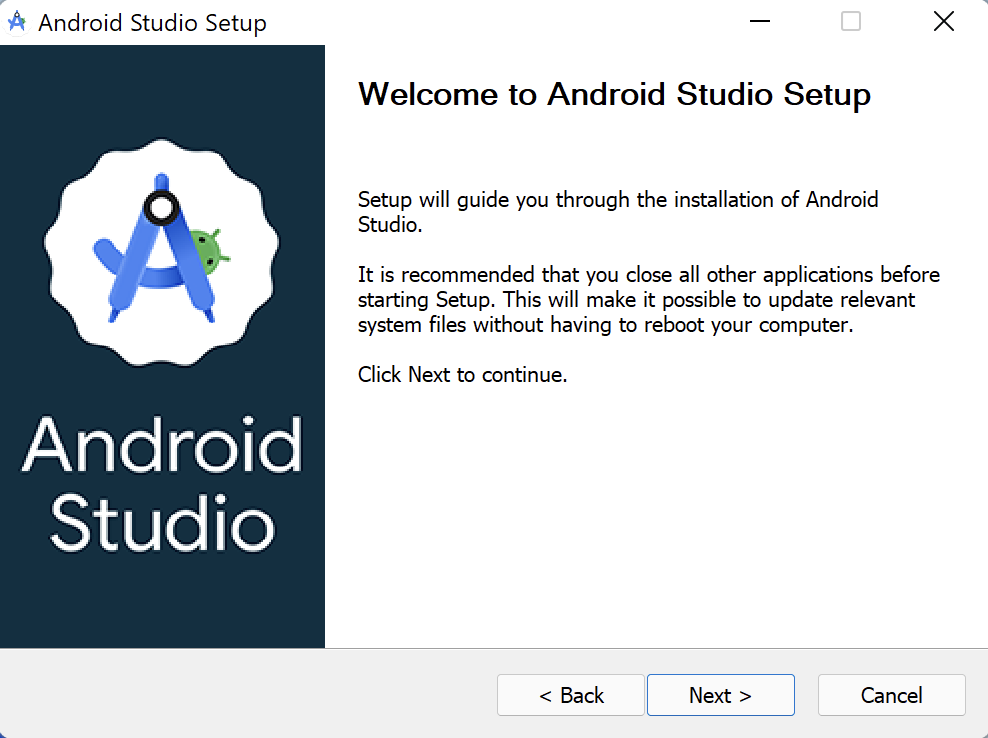Click the white 'Android' word in banner
This screenshot has height=738, width=988.
coord(162,443)
